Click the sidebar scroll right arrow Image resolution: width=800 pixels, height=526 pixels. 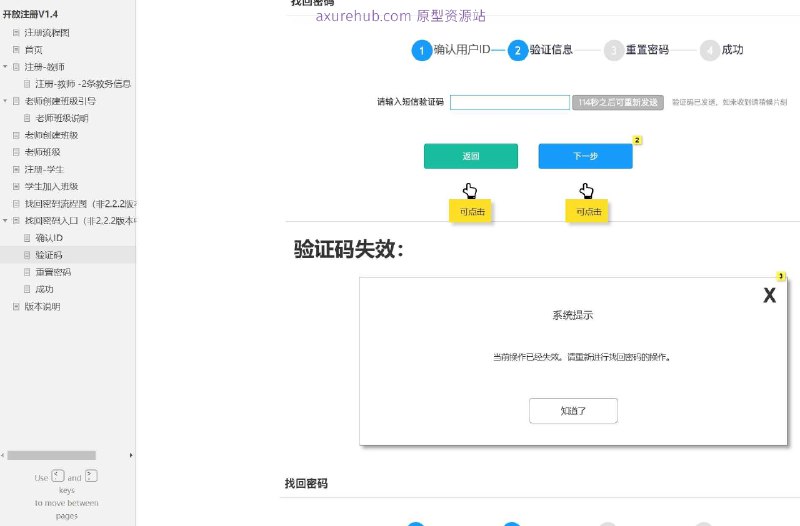point(131,455)
